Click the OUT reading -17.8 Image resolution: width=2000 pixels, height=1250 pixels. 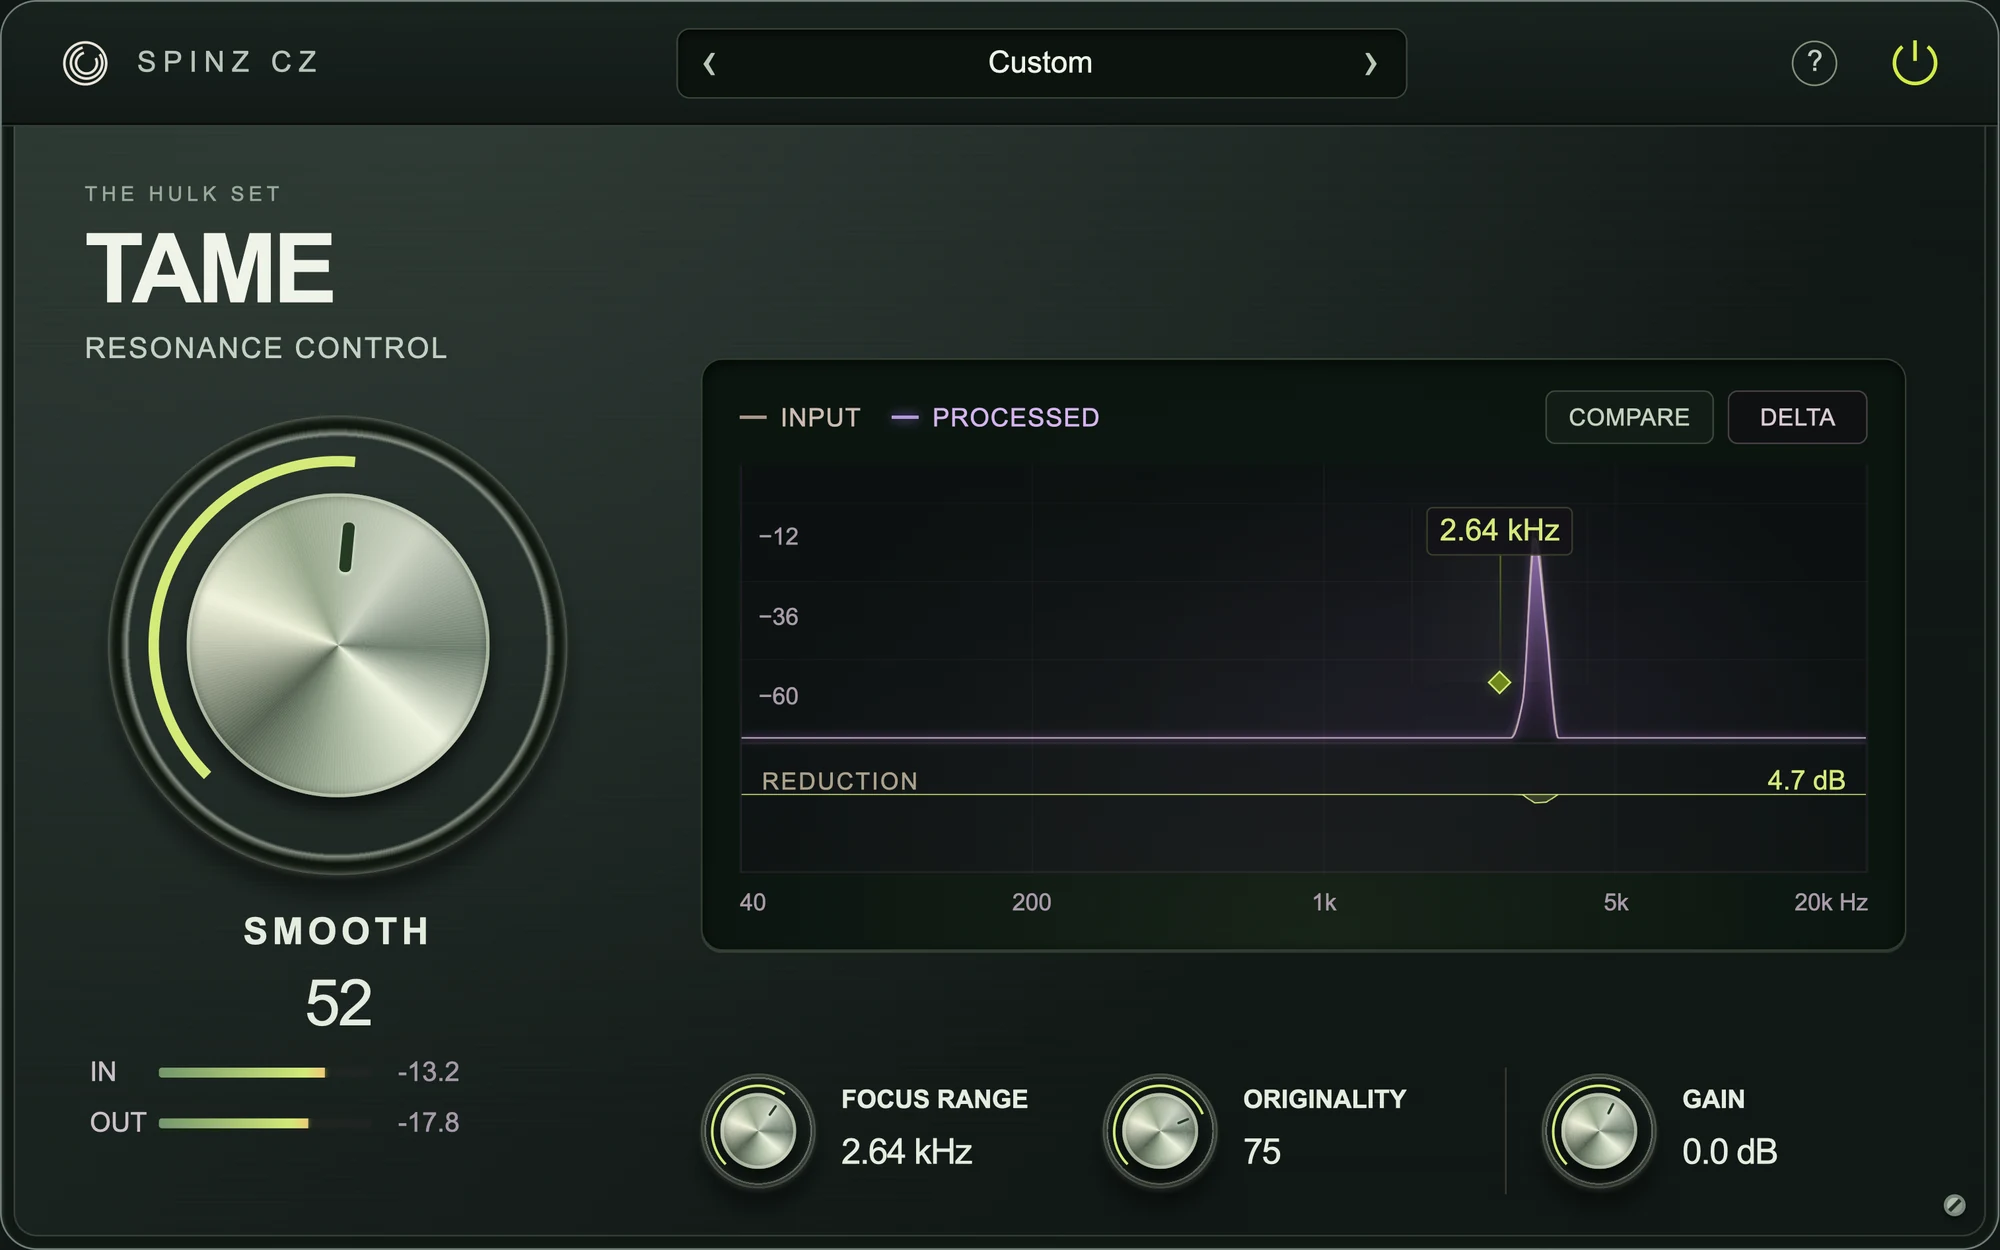pyautogui.click(x=428, y=1123)
